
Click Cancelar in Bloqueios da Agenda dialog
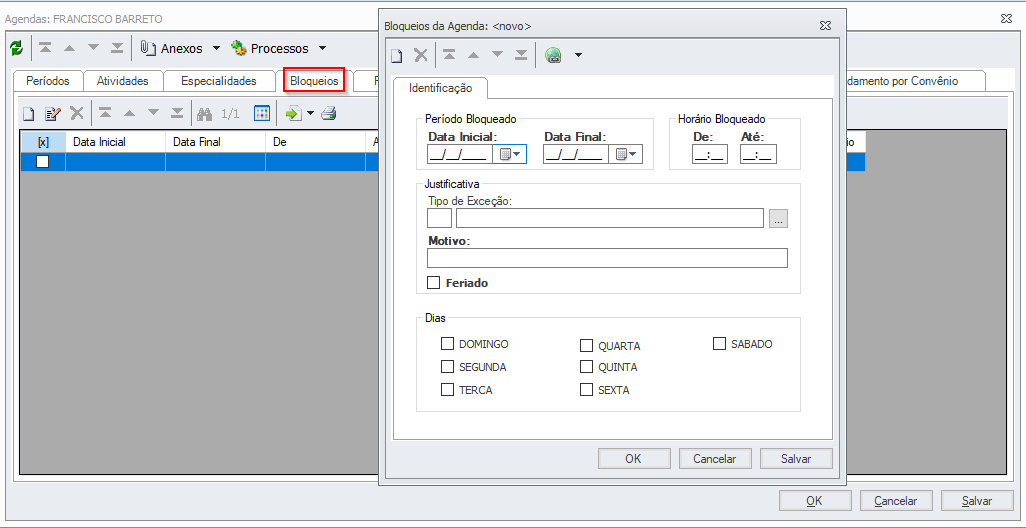click(715, 459)
